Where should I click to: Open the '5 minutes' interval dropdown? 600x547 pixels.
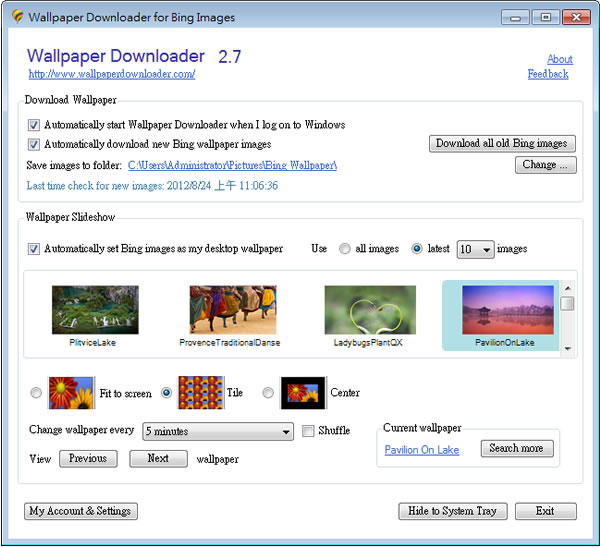(x=218, y=431)
